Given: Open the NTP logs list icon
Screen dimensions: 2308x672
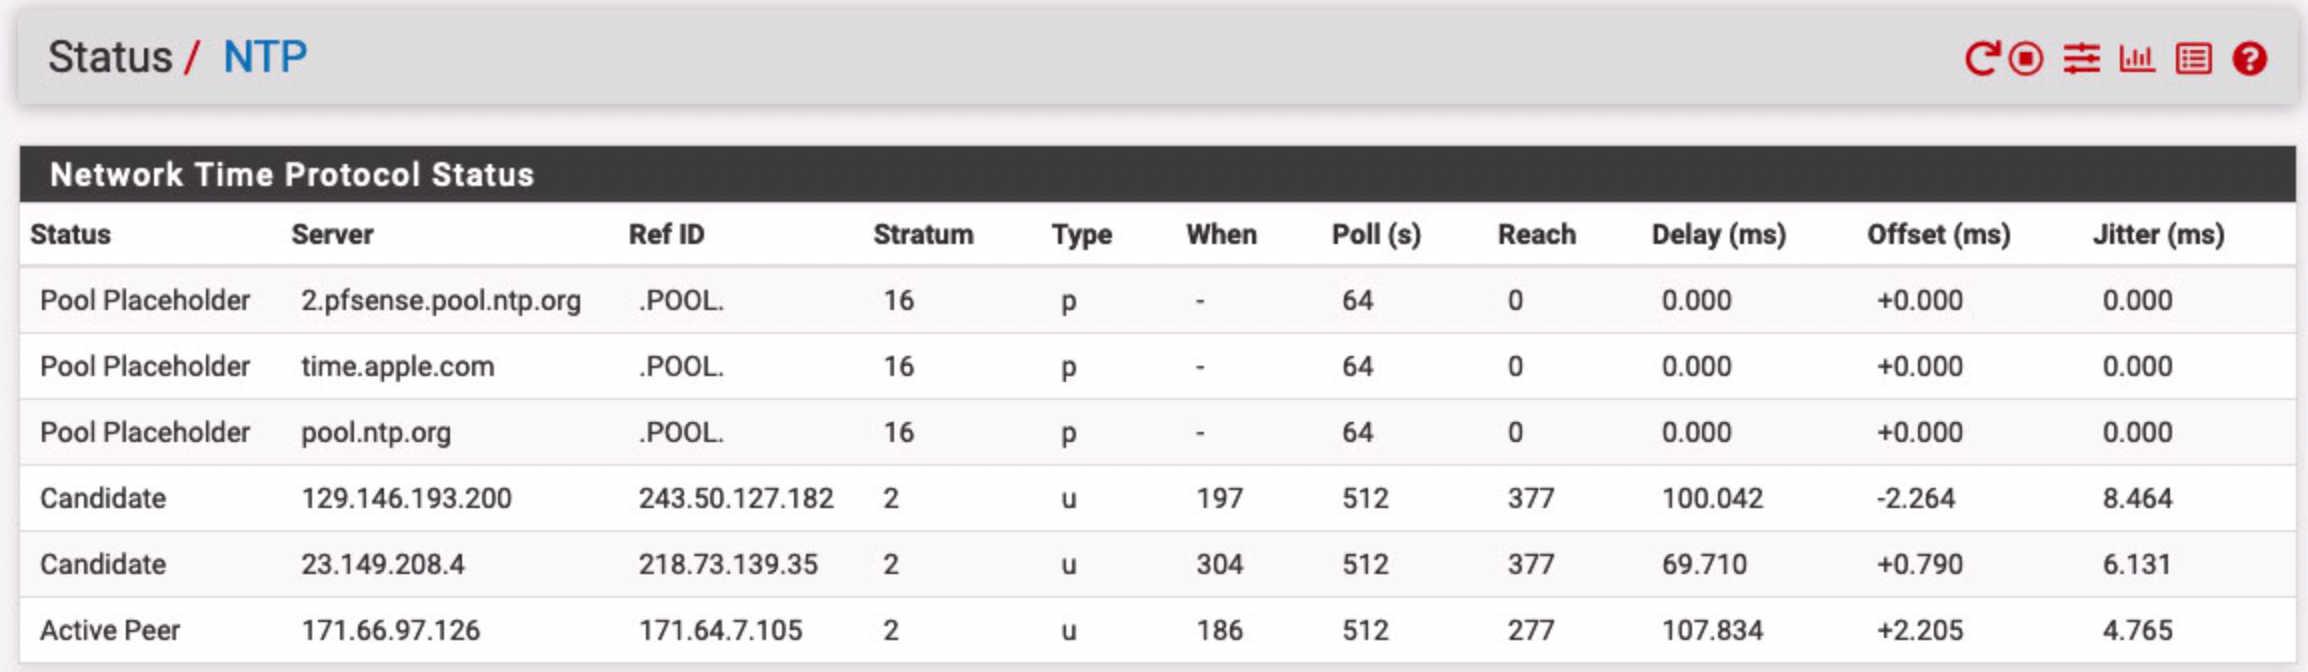Looking at the screenshot, I should (x=2194, y=58).
